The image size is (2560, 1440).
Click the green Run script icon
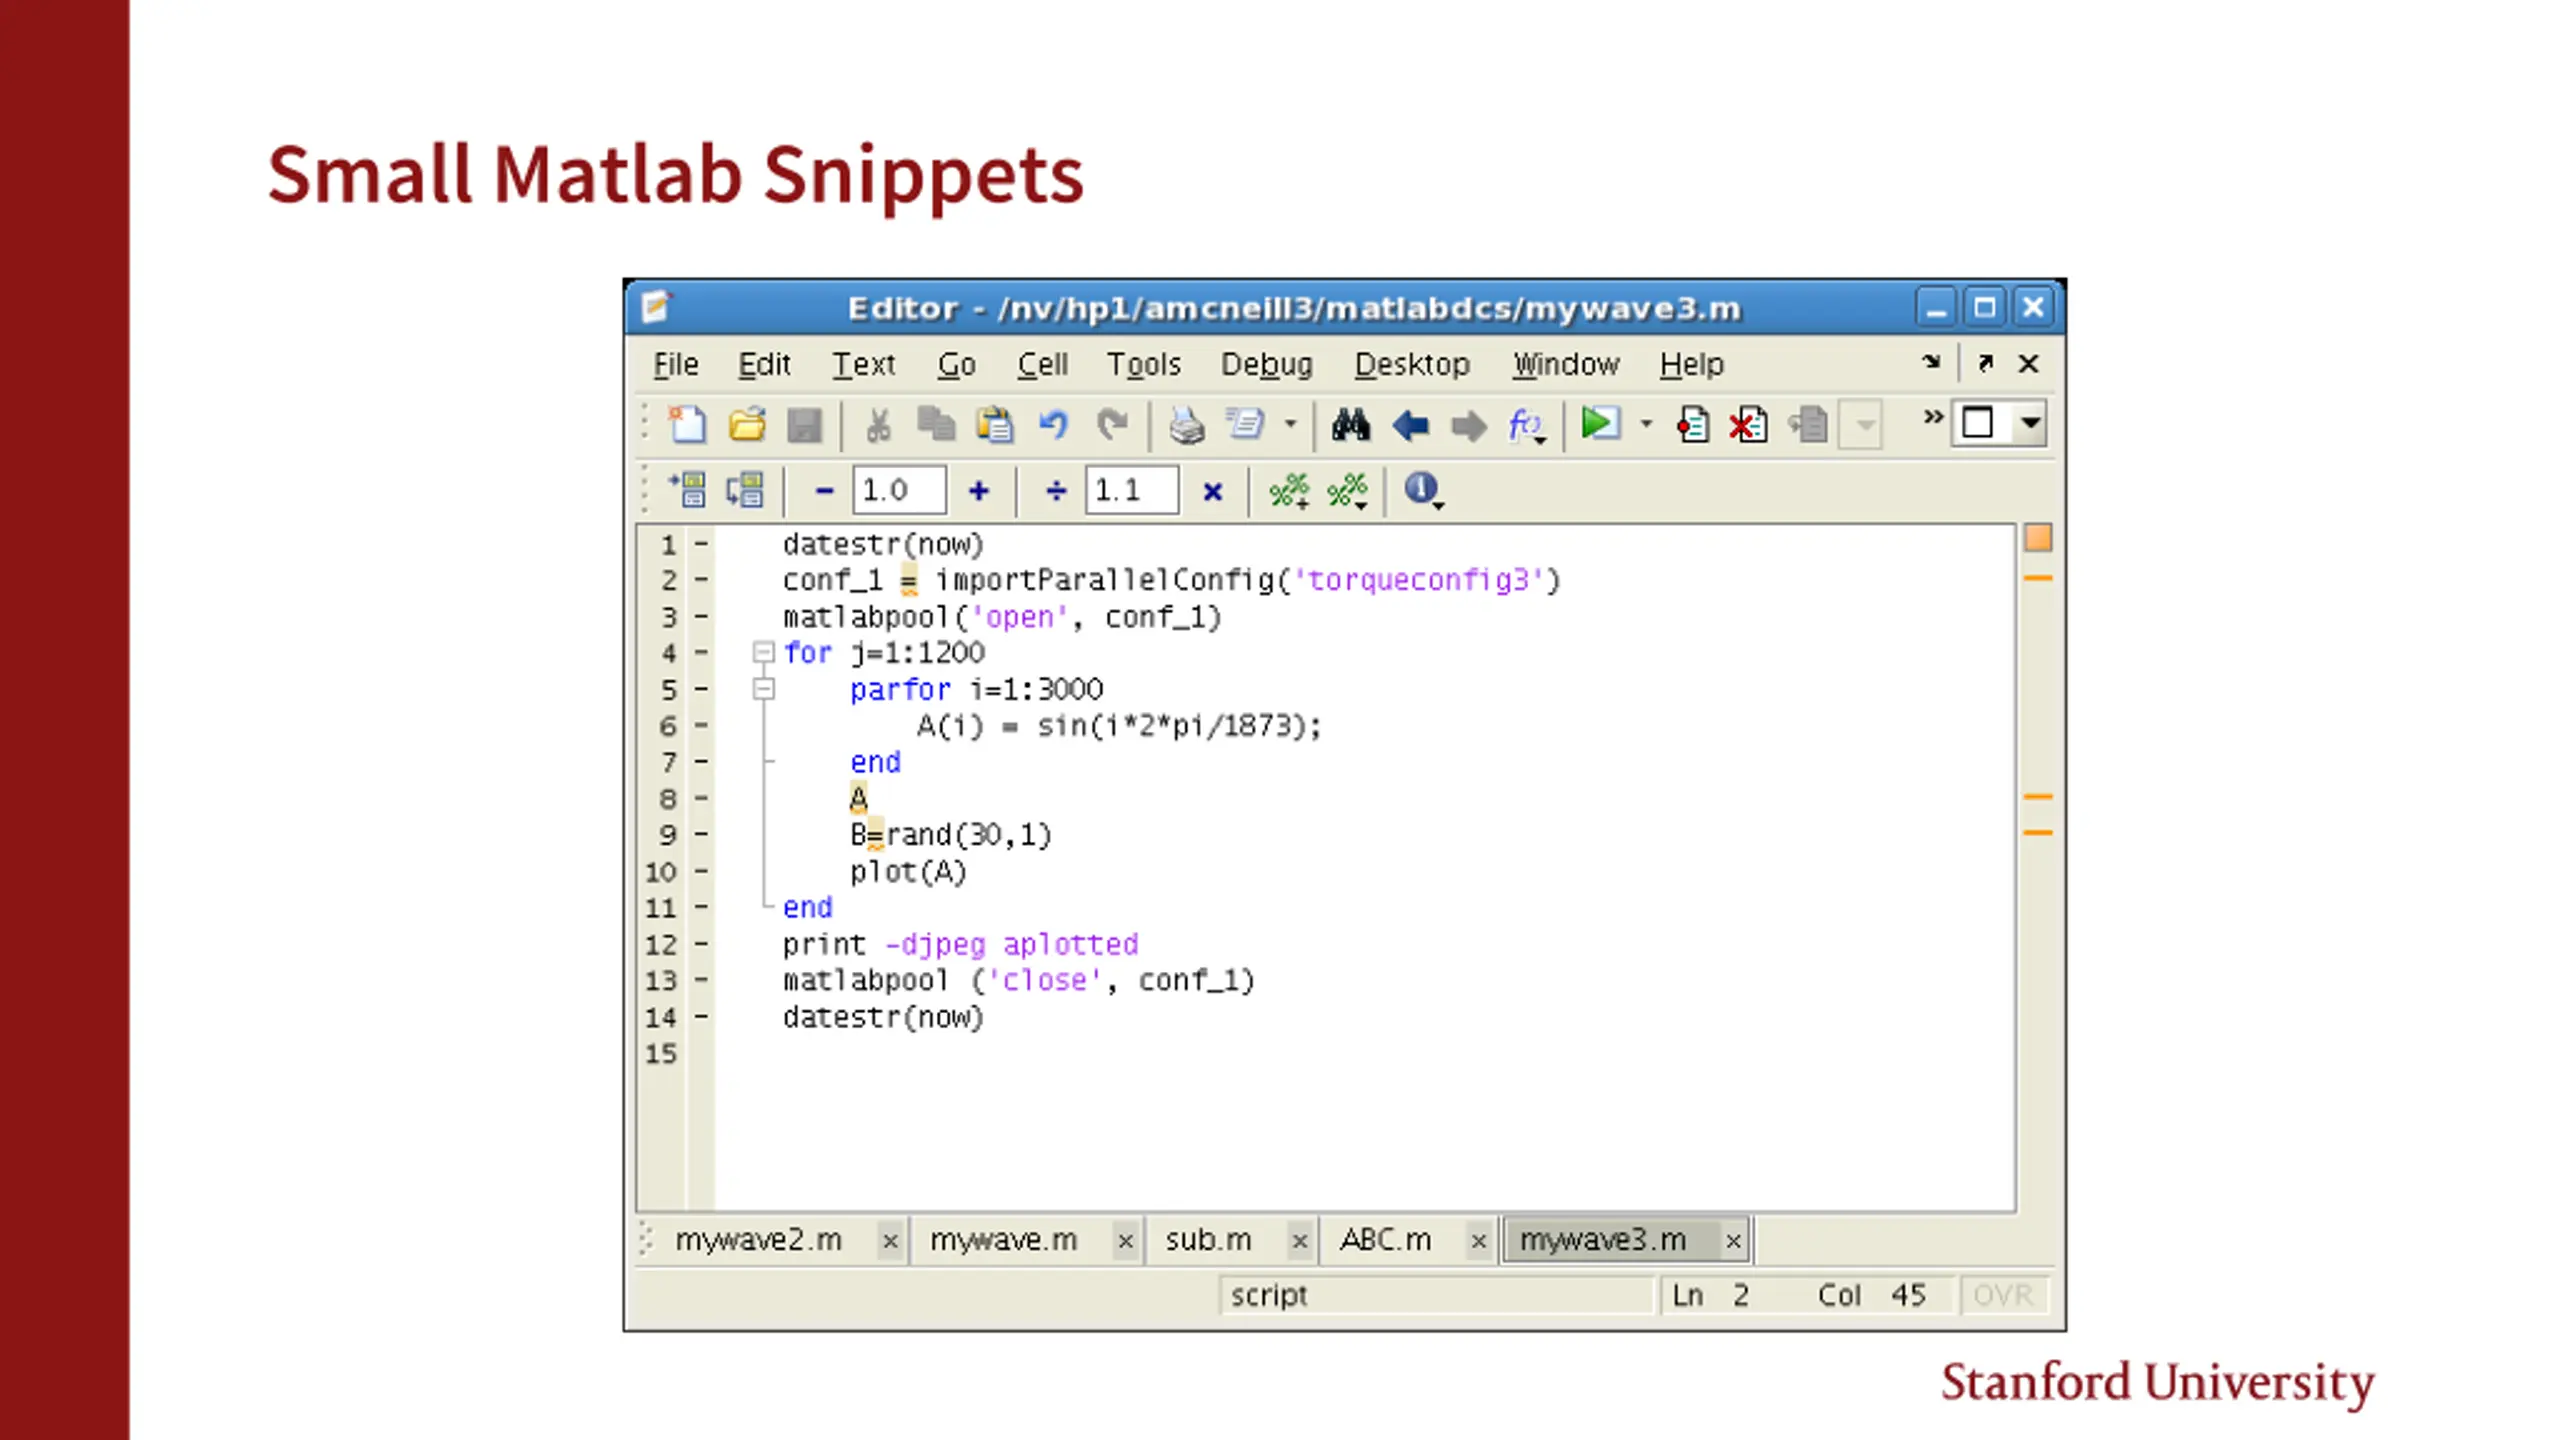coord(1599,423)
